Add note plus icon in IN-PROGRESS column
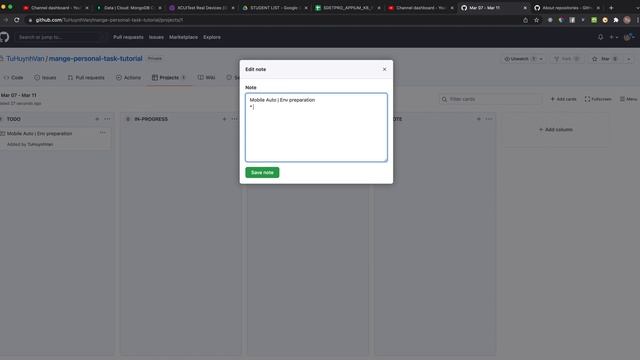 [x=224, y=119]
